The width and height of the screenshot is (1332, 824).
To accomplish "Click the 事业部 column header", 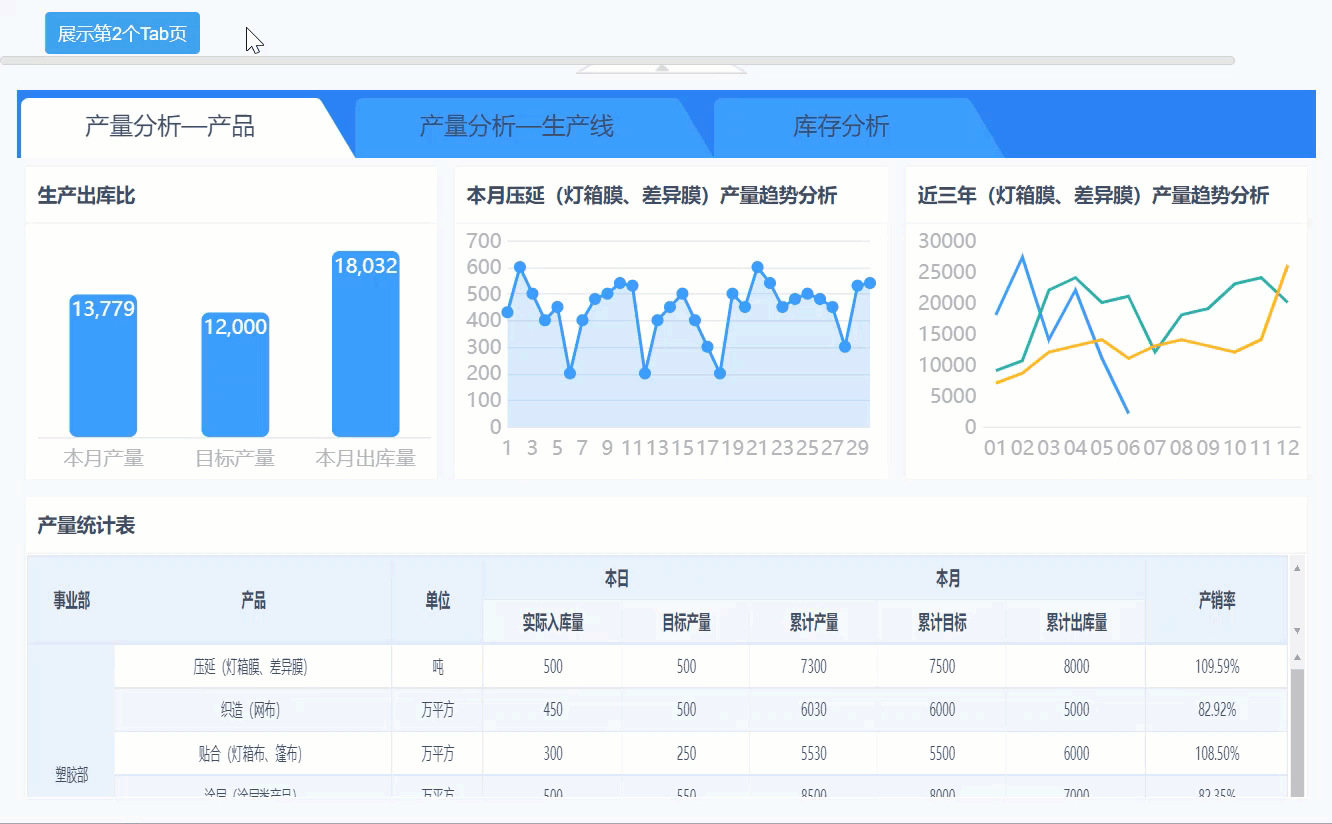I will coord(71,600).
